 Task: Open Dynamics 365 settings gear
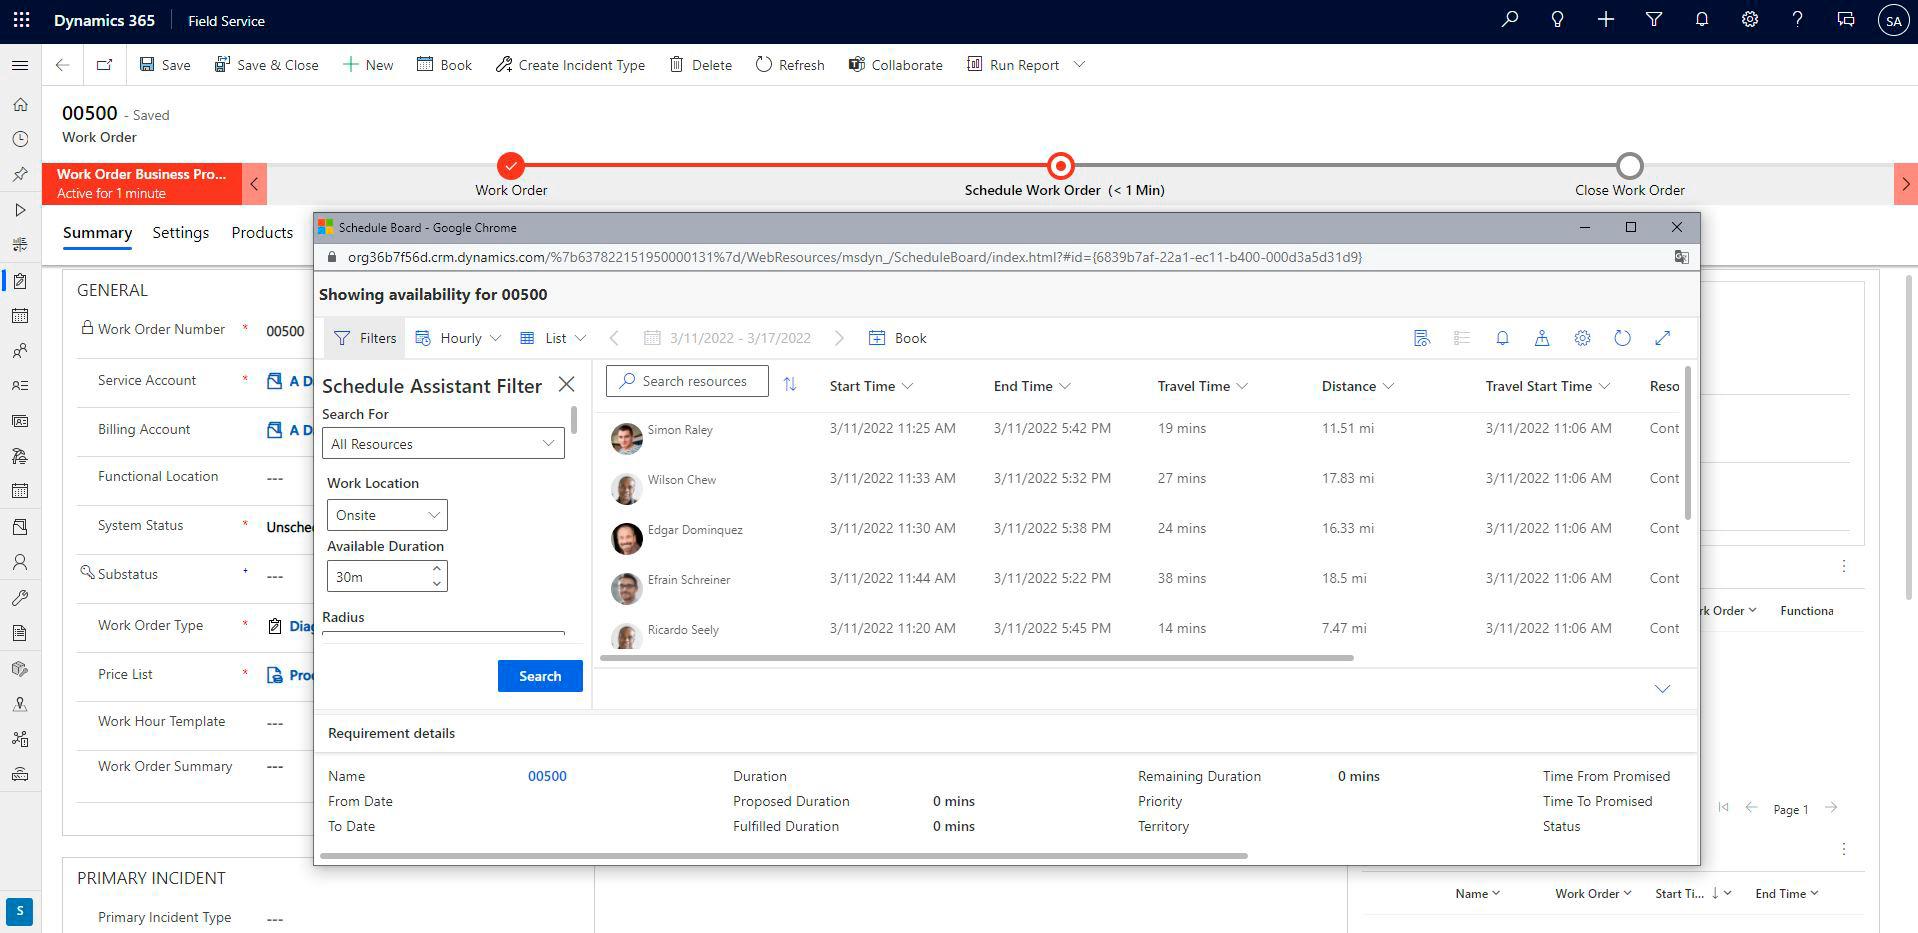[1749, 19]
